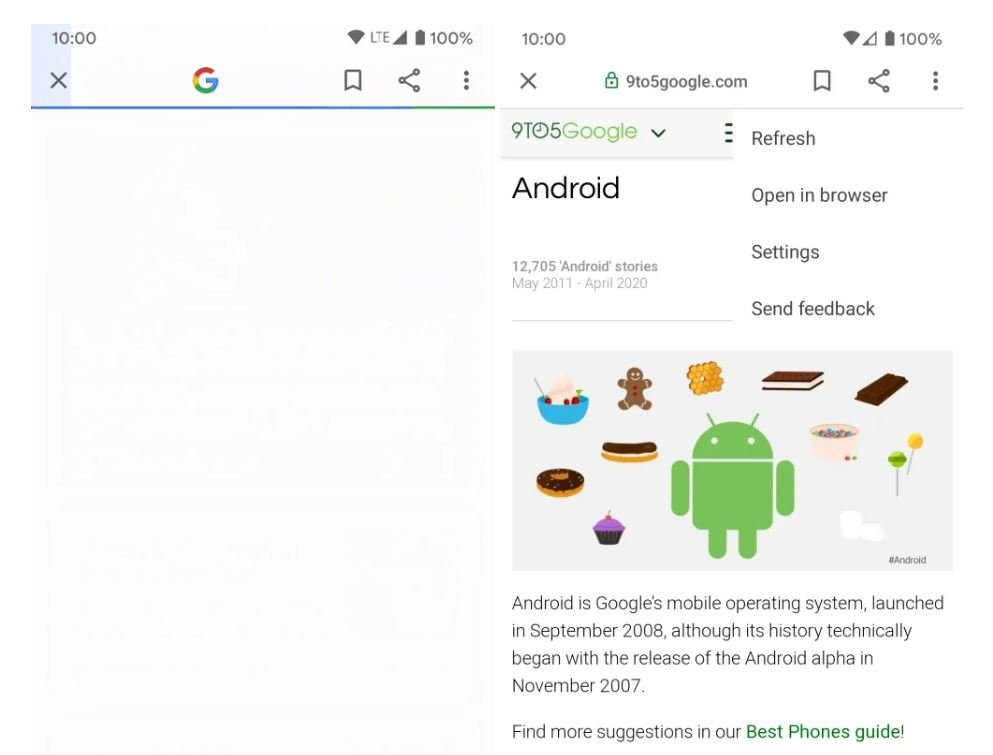This screenshot has height=755, width=993.
Task: Tap the green lock security icon
Action: tap(611, 80)
